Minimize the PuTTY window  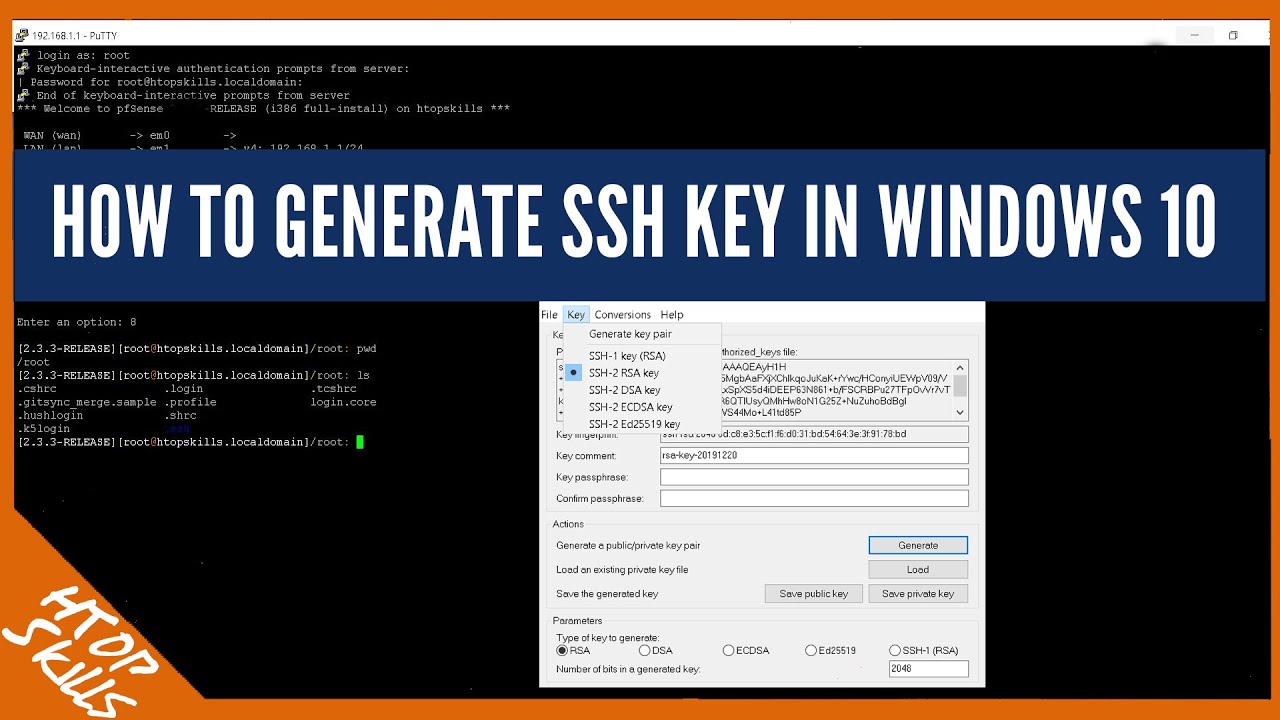point(1194,35)
